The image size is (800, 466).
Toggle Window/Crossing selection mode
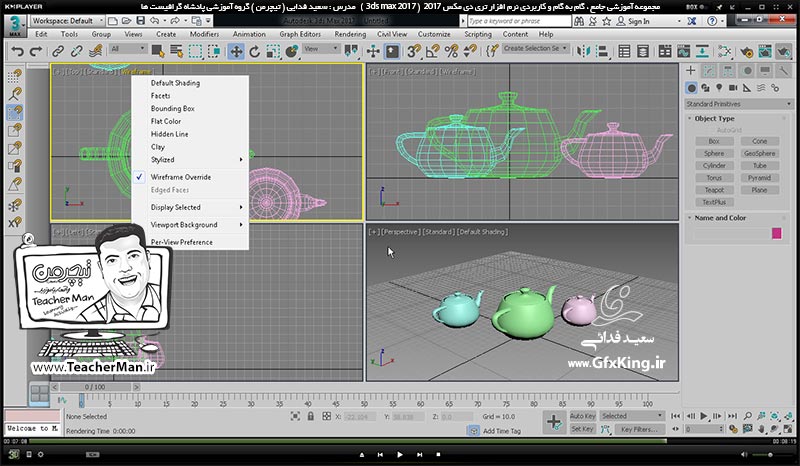click(x=214, y=52)
